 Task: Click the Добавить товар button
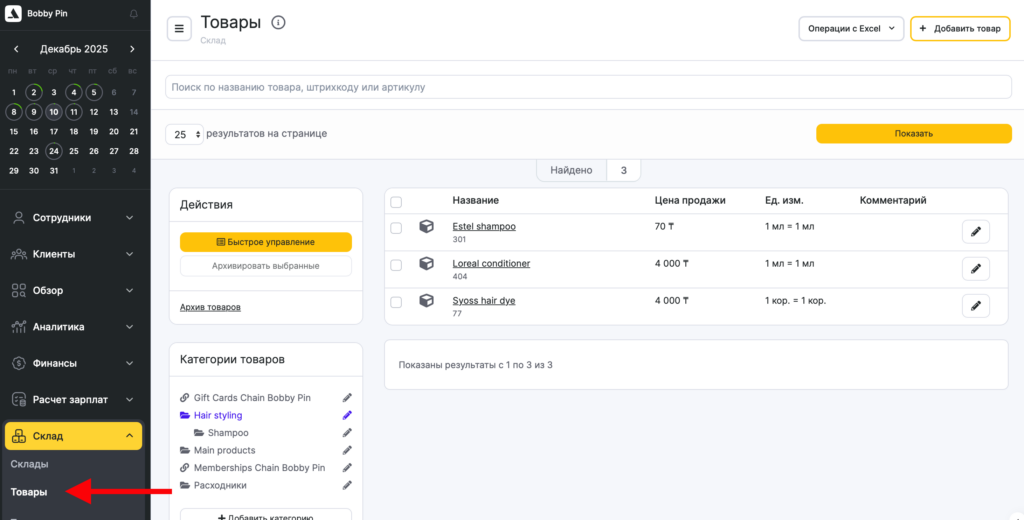point(959,29)
